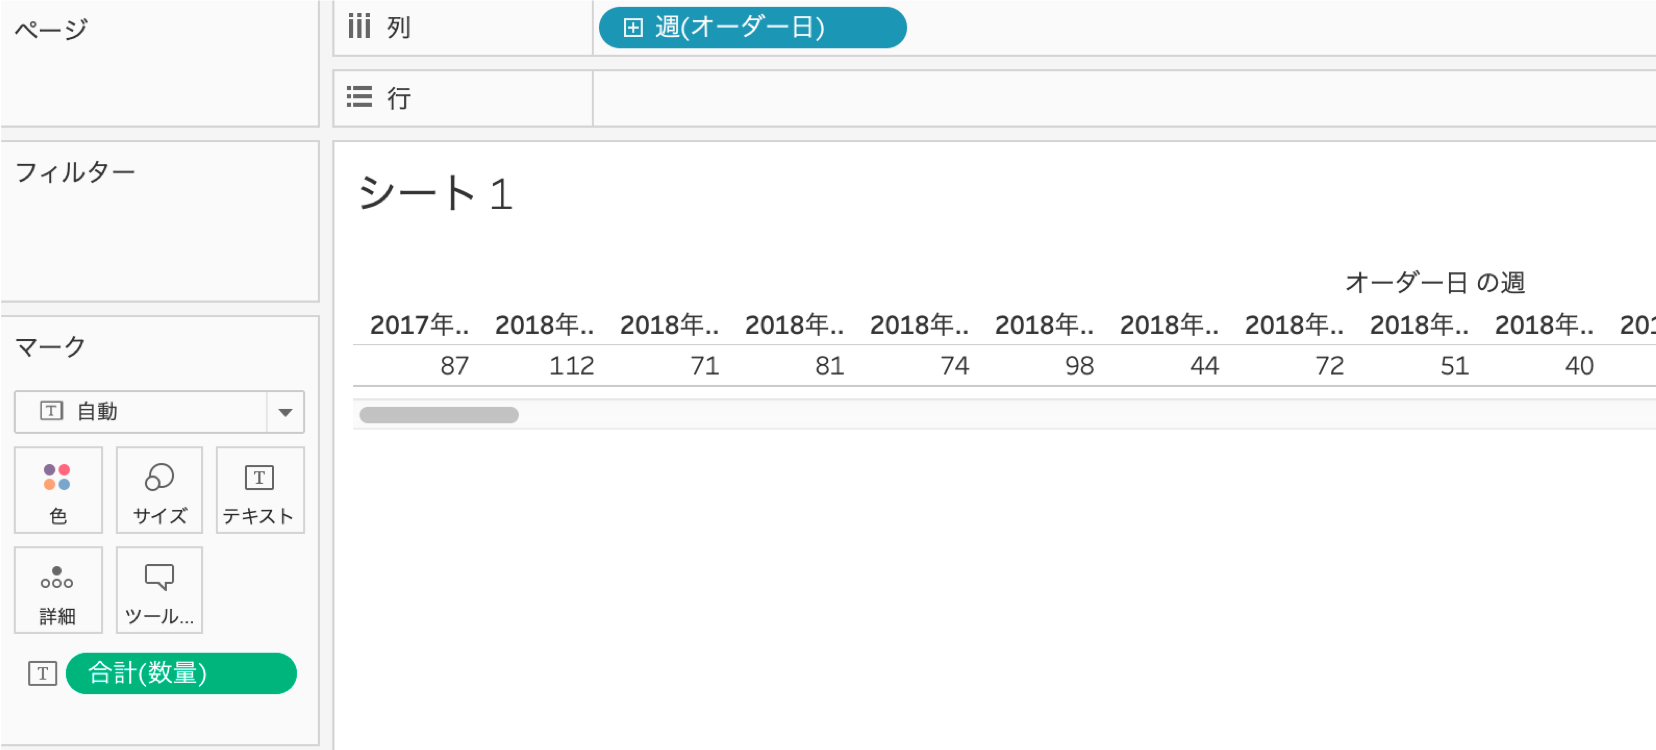Click the columns shelf icon next to 列
Viewport: 1656px width, 750px height.
(359, 26)
